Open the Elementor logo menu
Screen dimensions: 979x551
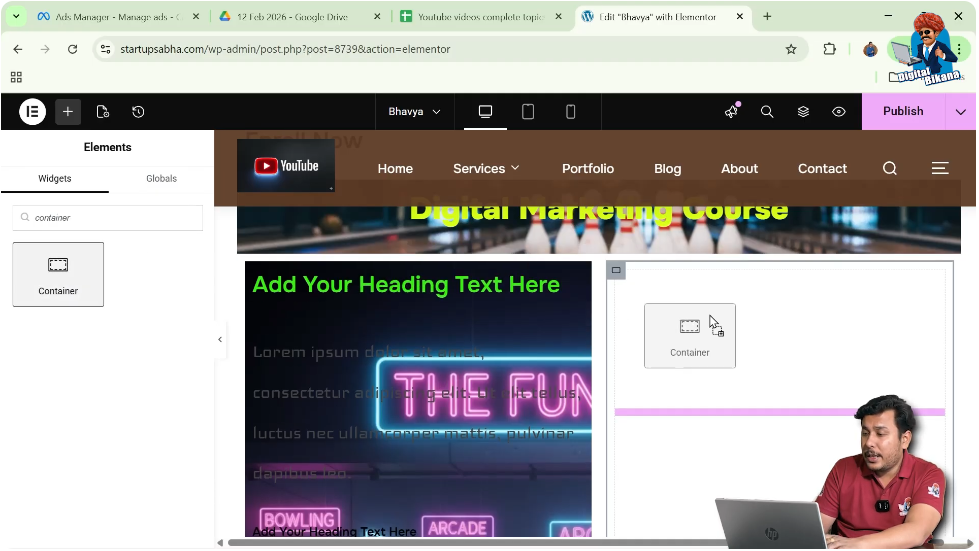click(x=32, y=112)
